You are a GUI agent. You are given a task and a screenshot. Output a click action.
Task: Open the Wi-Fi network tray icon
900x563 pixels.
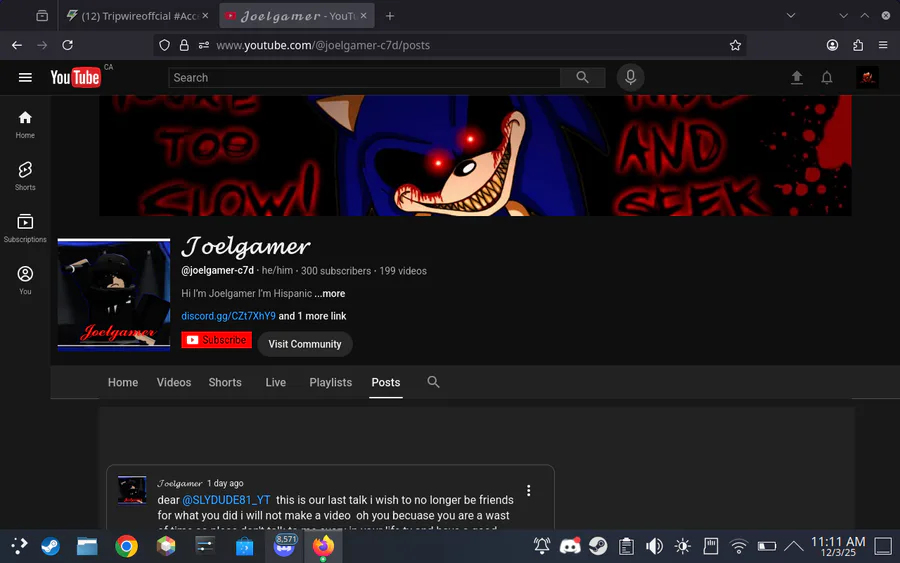(x=739, y=546)
